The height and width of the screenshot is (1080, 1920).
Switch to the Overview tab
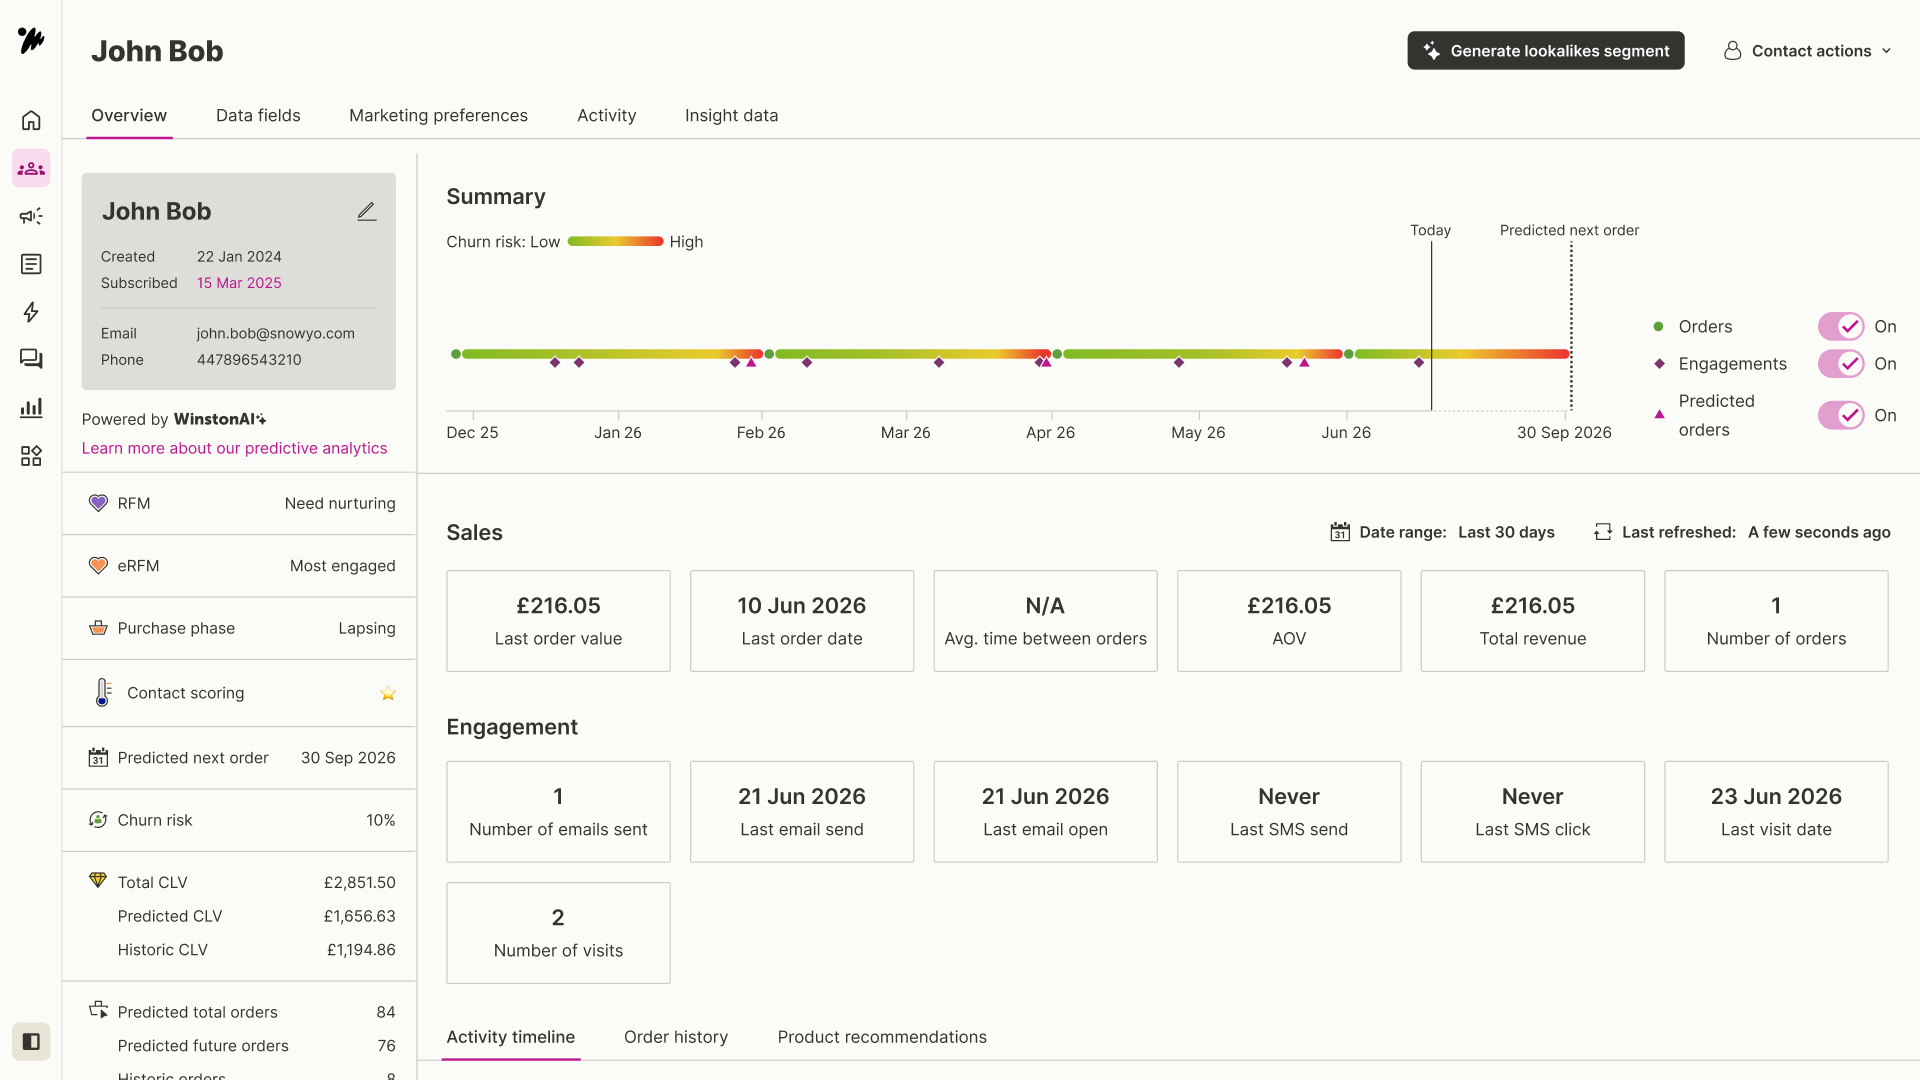[x=129, y=115]
